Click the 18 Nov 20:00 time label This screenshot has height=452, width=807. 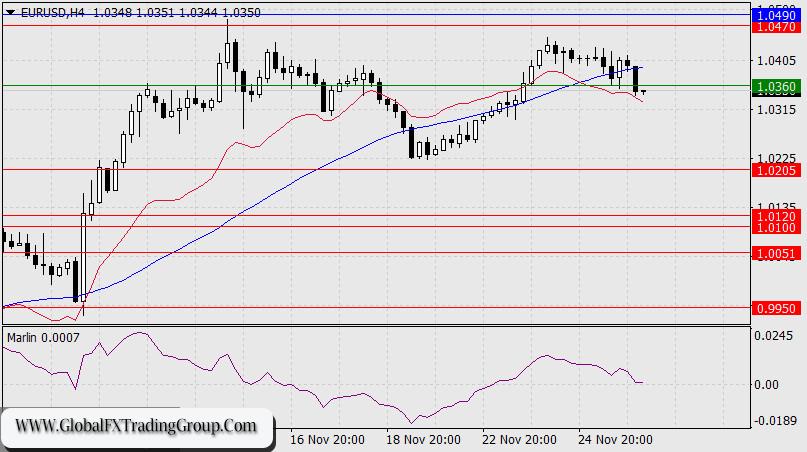pyautogui.click(x=423, y=440)
